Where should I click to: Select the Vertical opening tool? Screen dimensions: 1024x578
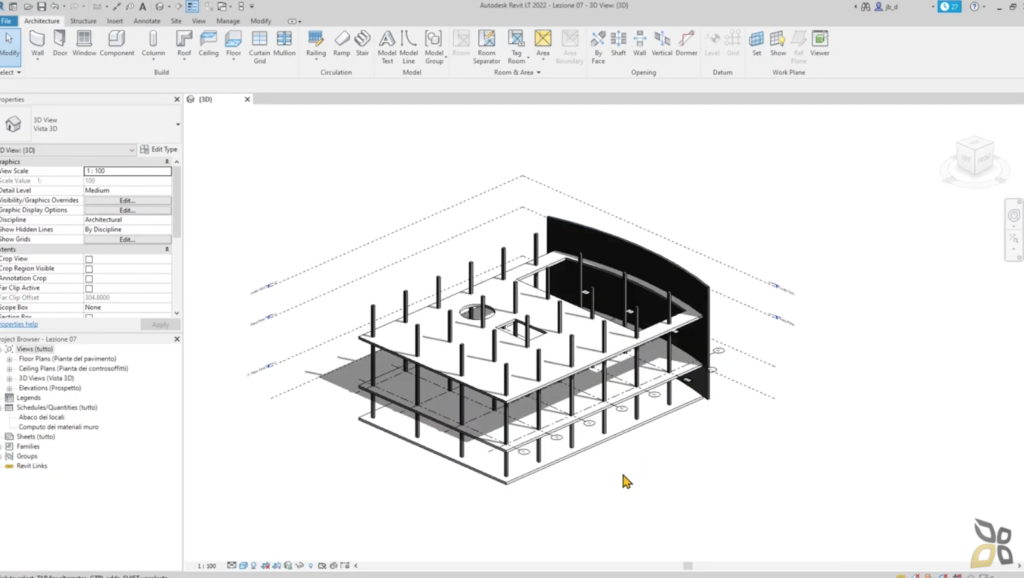coord(662,44)
